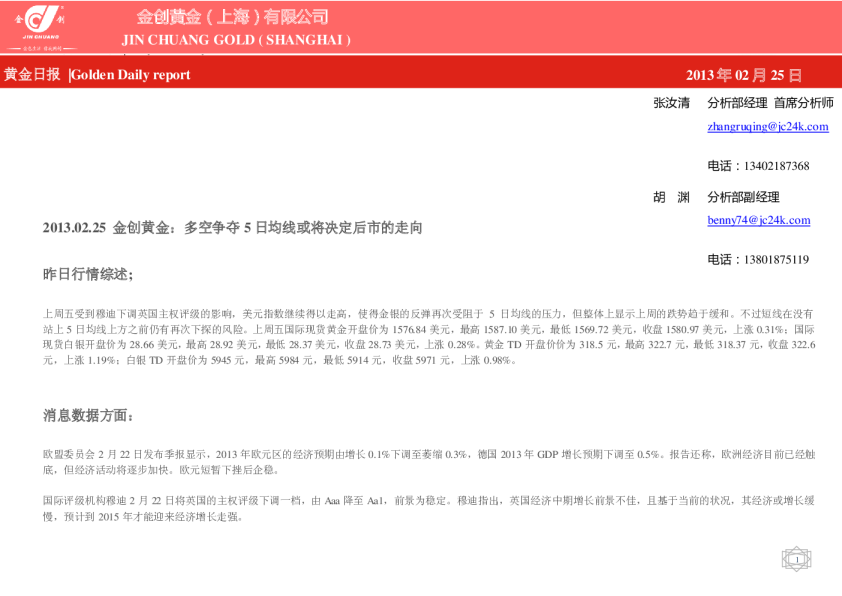
Task: Open the benny74@jc24k.com email link
Action: 758,220
